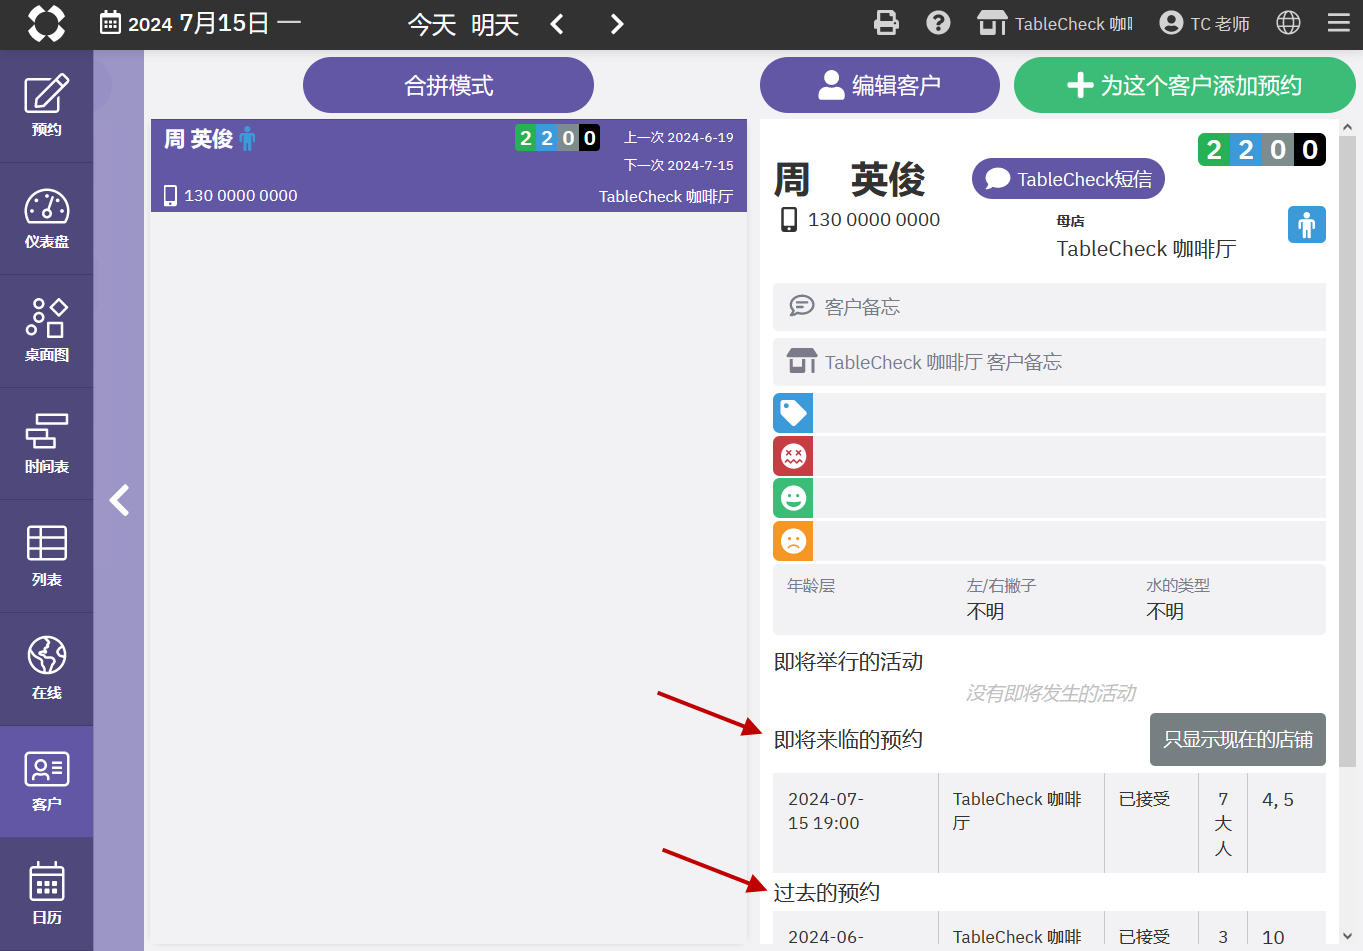Screen dimensions: 1363x951
Task: Click the 编辑客户 button
Action: point(880,85)
